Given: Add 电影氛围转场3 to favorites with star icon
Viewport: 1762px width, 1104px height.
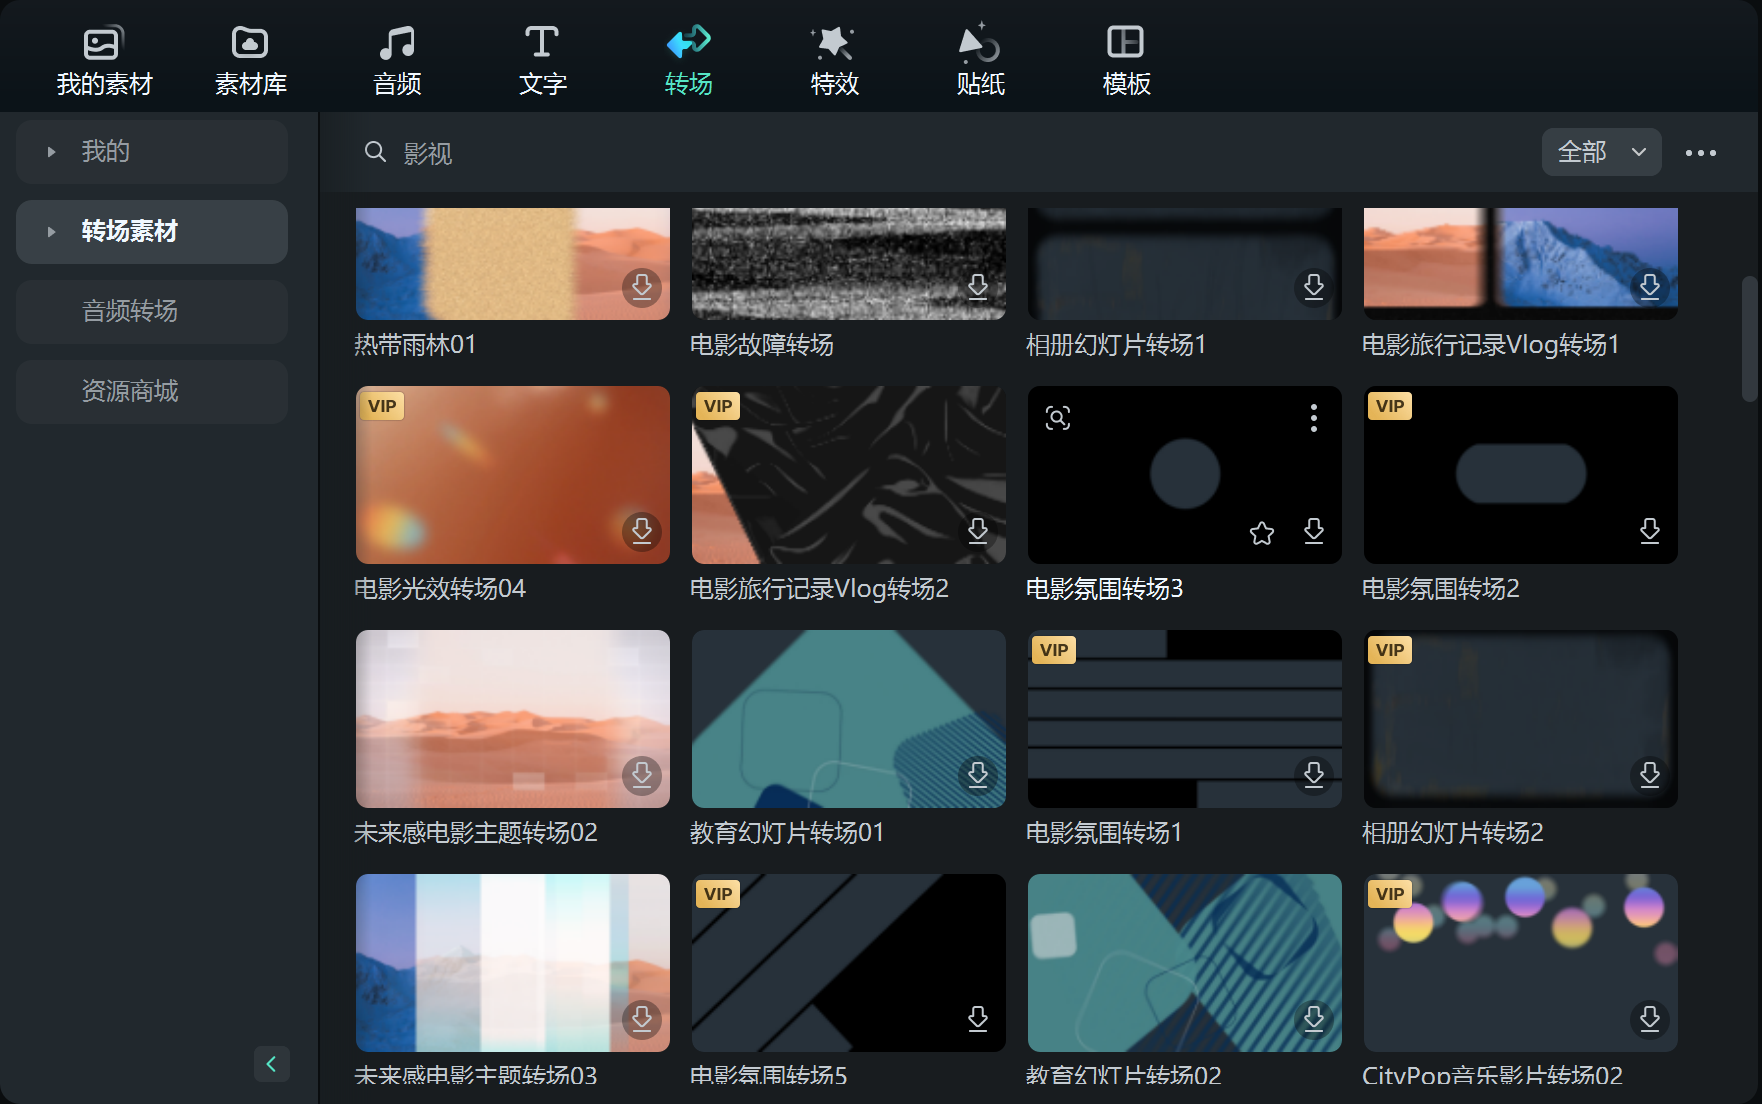Looking at the screenshot, I should 1262,533.
